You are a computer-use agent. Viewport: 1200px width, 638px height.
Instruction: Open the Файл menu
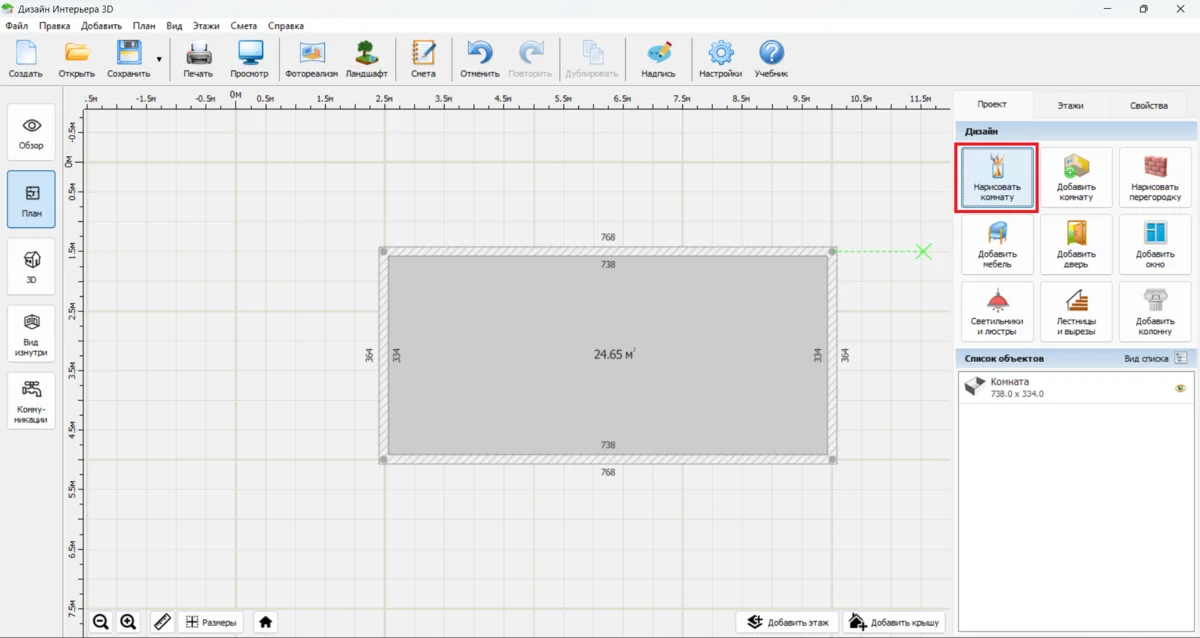click(16, 25)
